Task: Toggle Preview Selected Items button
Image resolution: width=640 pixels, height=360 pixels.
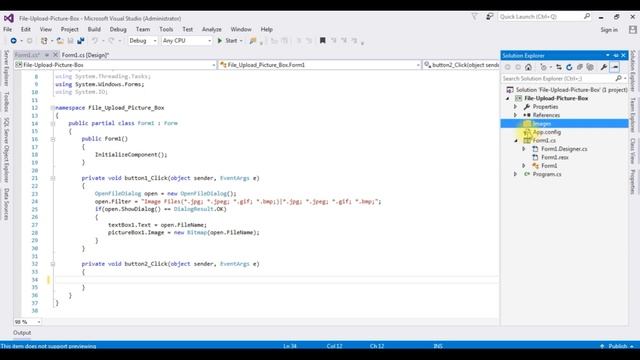Action: (x=615, y=67)
